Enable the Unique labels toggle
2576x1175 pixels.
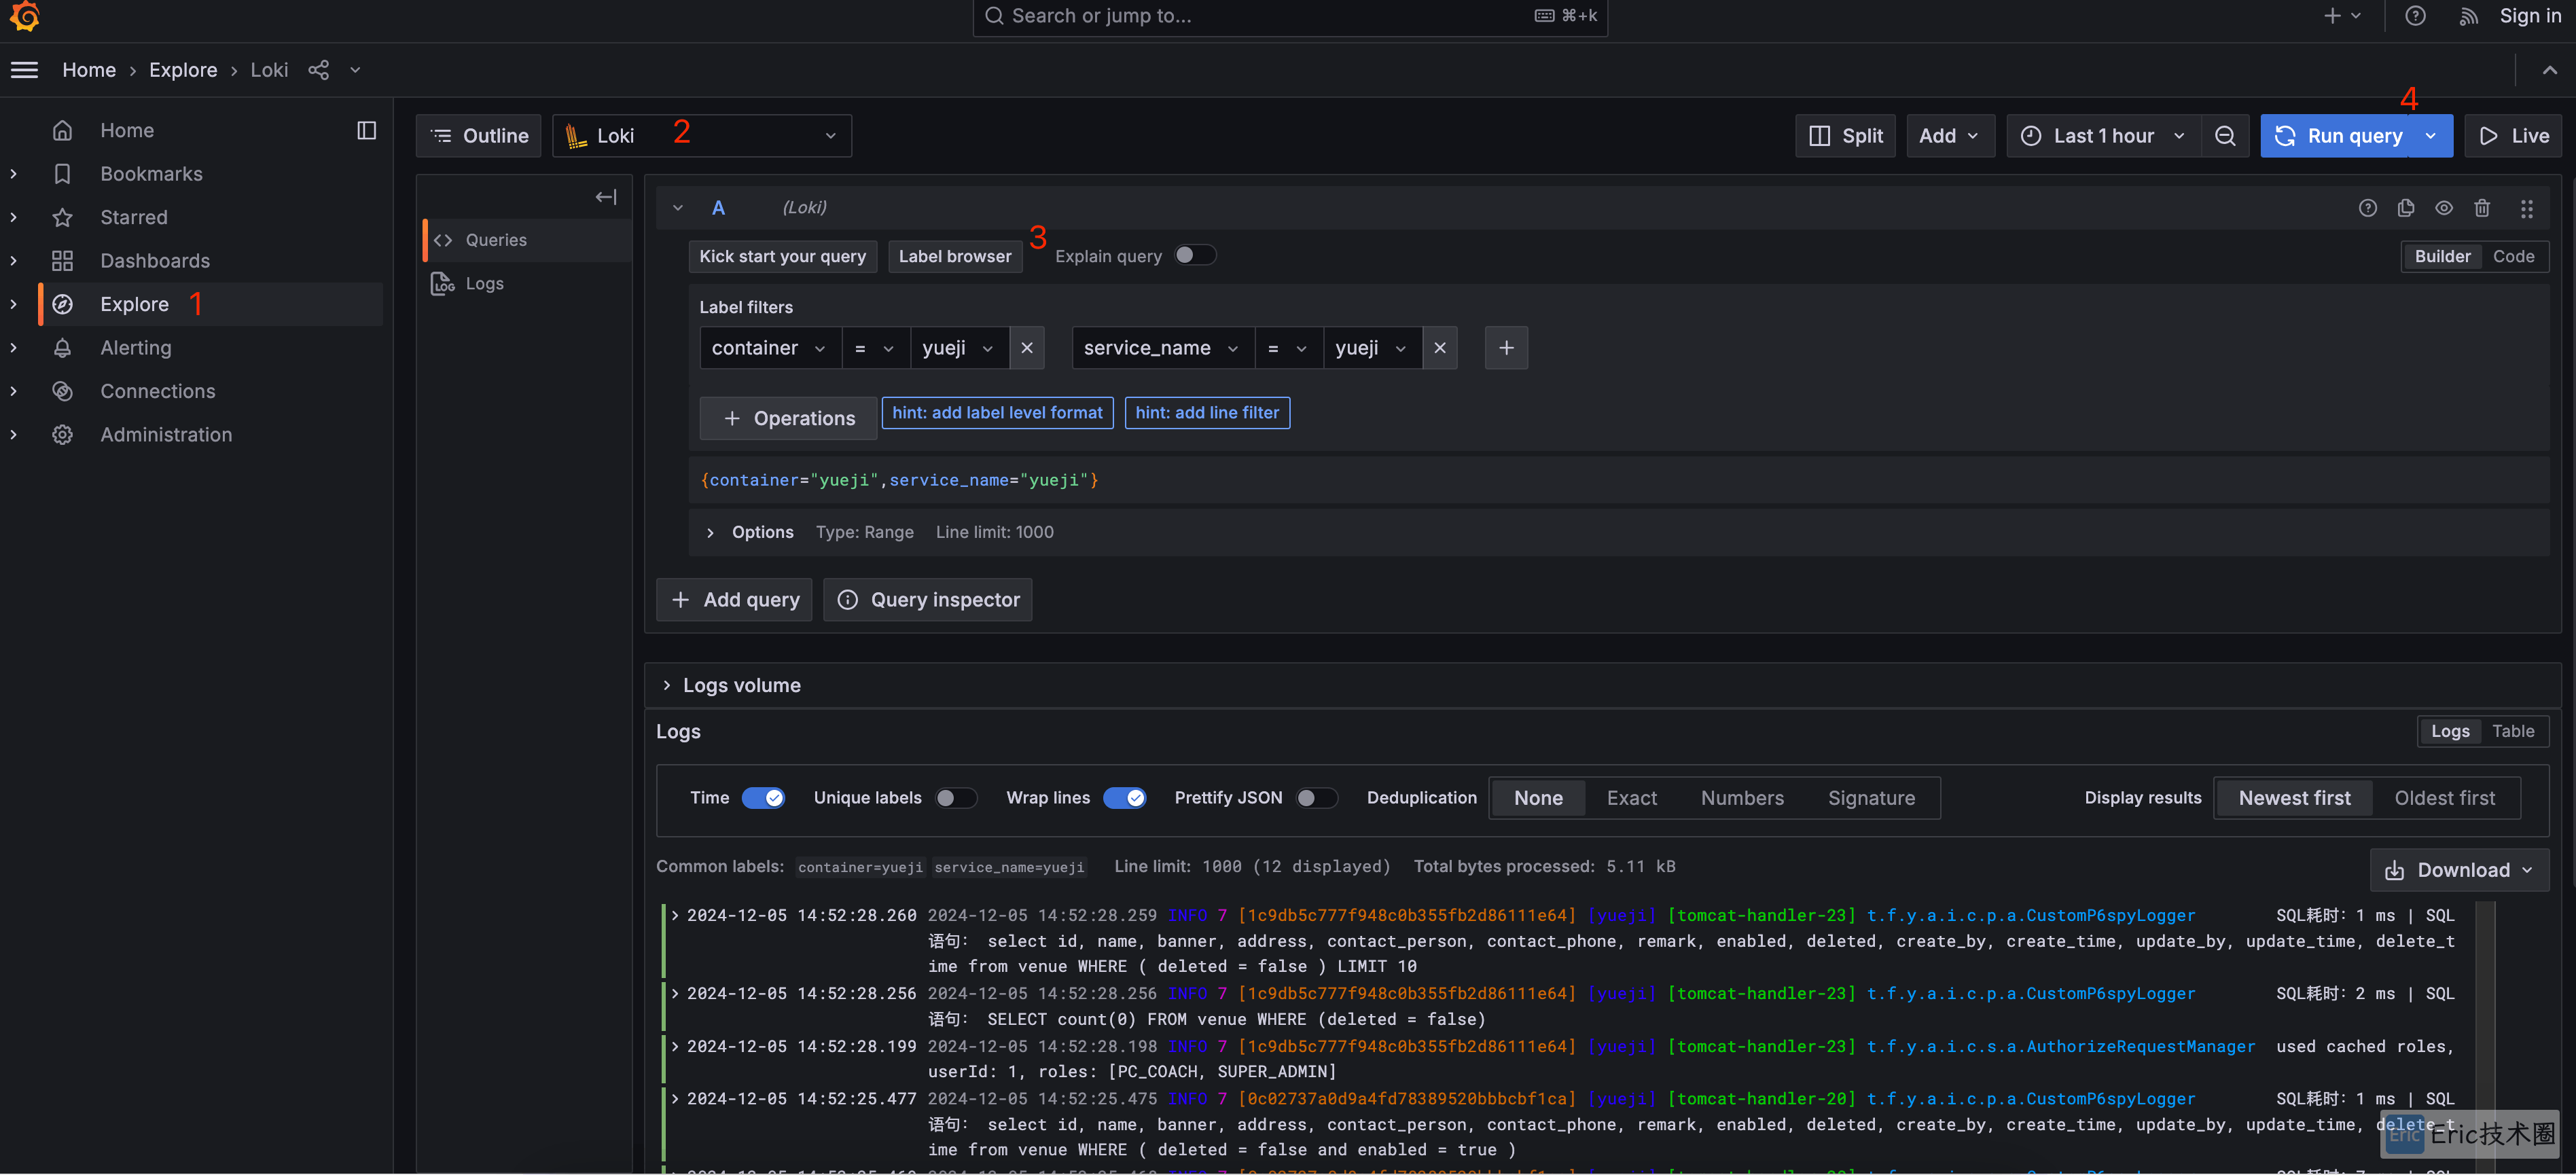coord(955,798)
